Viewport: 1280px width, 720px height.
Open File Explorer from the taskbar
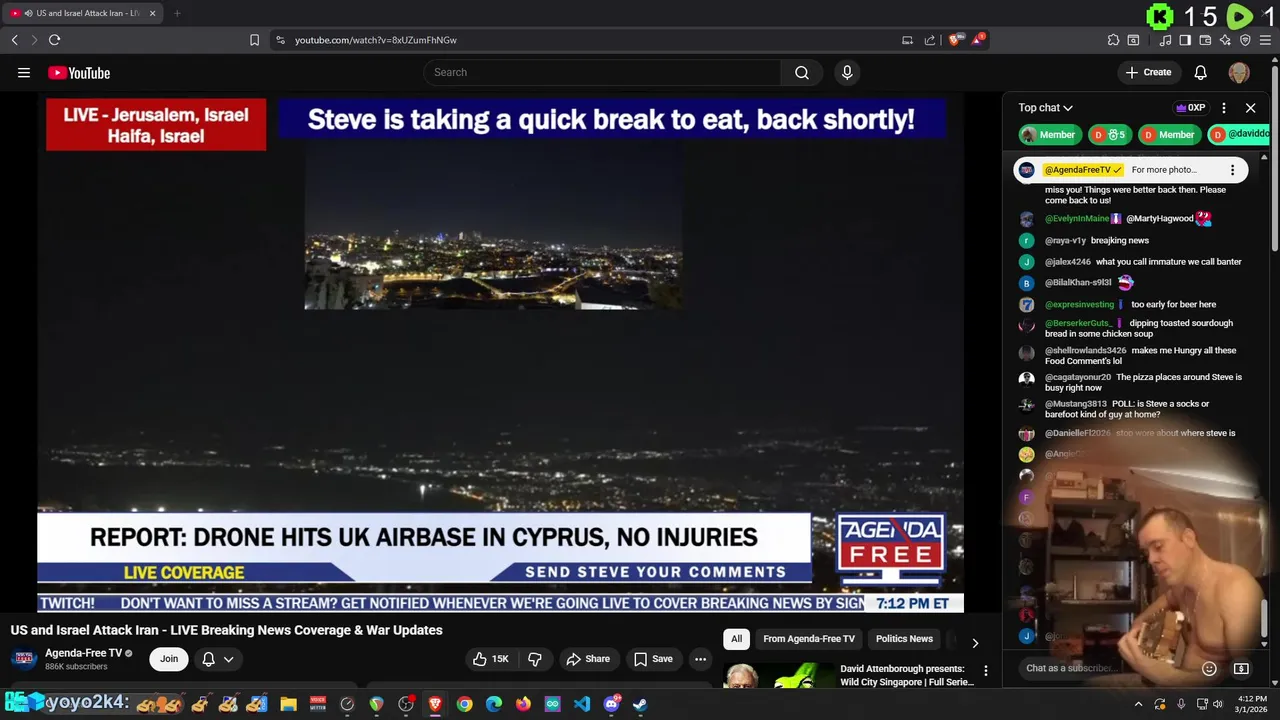(288, 704)
